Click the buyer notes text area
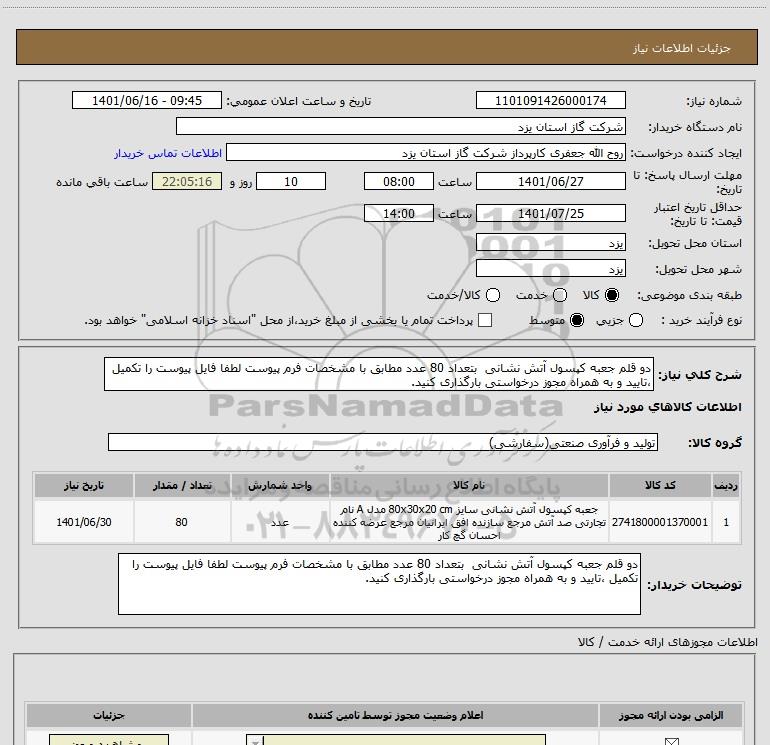 [x=379, y=583]
